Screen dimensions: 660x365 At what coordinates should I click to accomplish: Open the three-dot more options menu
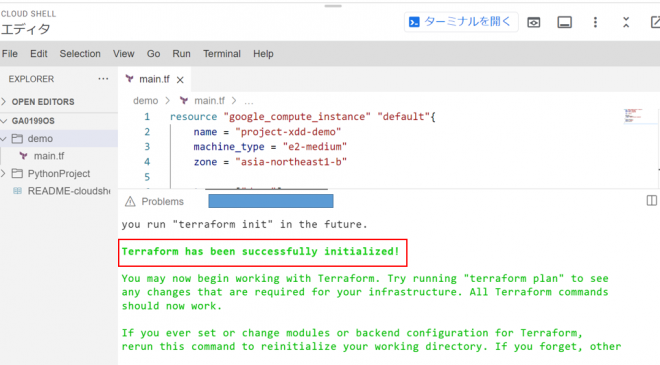pyautogui.click(x=595, y=22)
